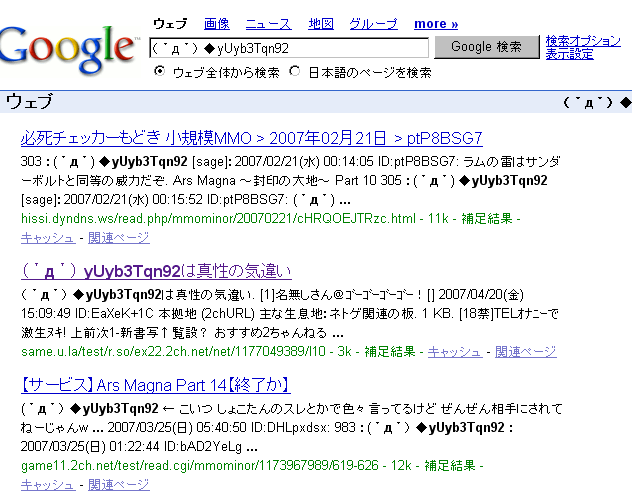Select 日本語のページを検索 radio button
The height and width of the screenshot is (497, 632).
pos(295,71)
